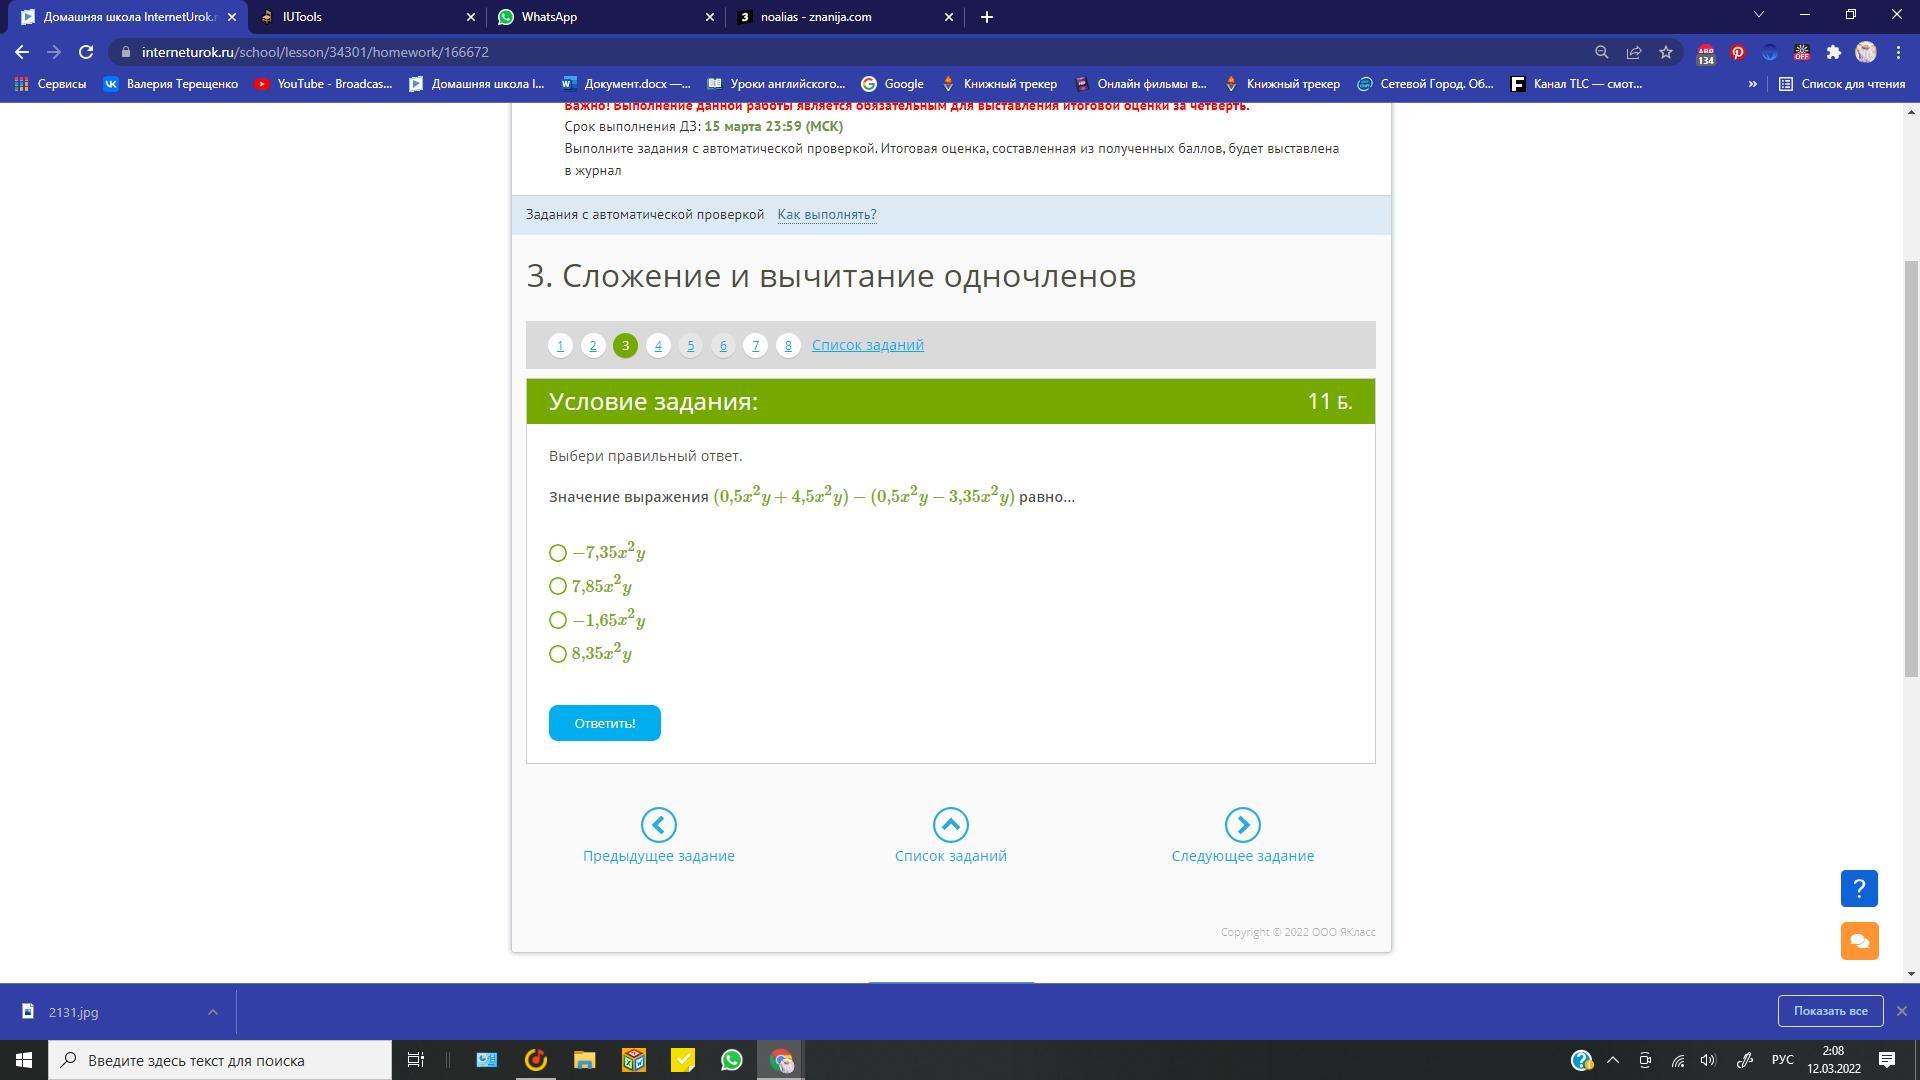The width and height of the screenshot is (1920, 1080).
Task: Click the previous task arrow icon
Action: coord(658,825)
